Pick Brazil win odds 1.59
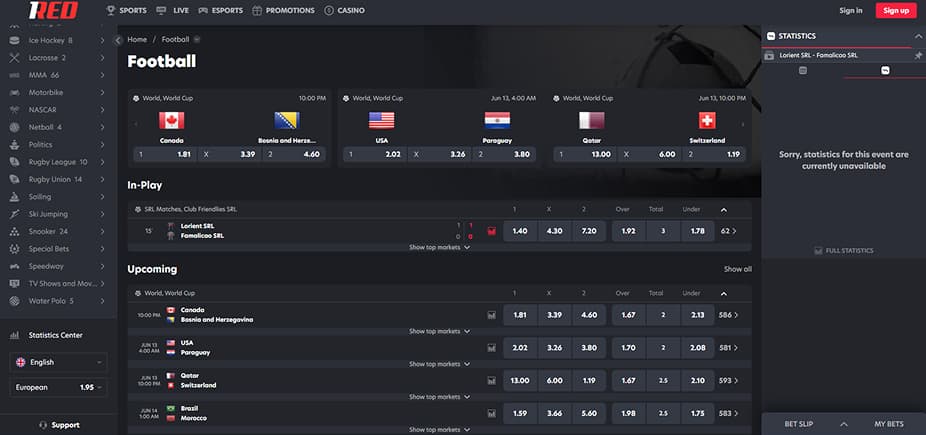This screenshot has height=435, width=926. point(520,413)
